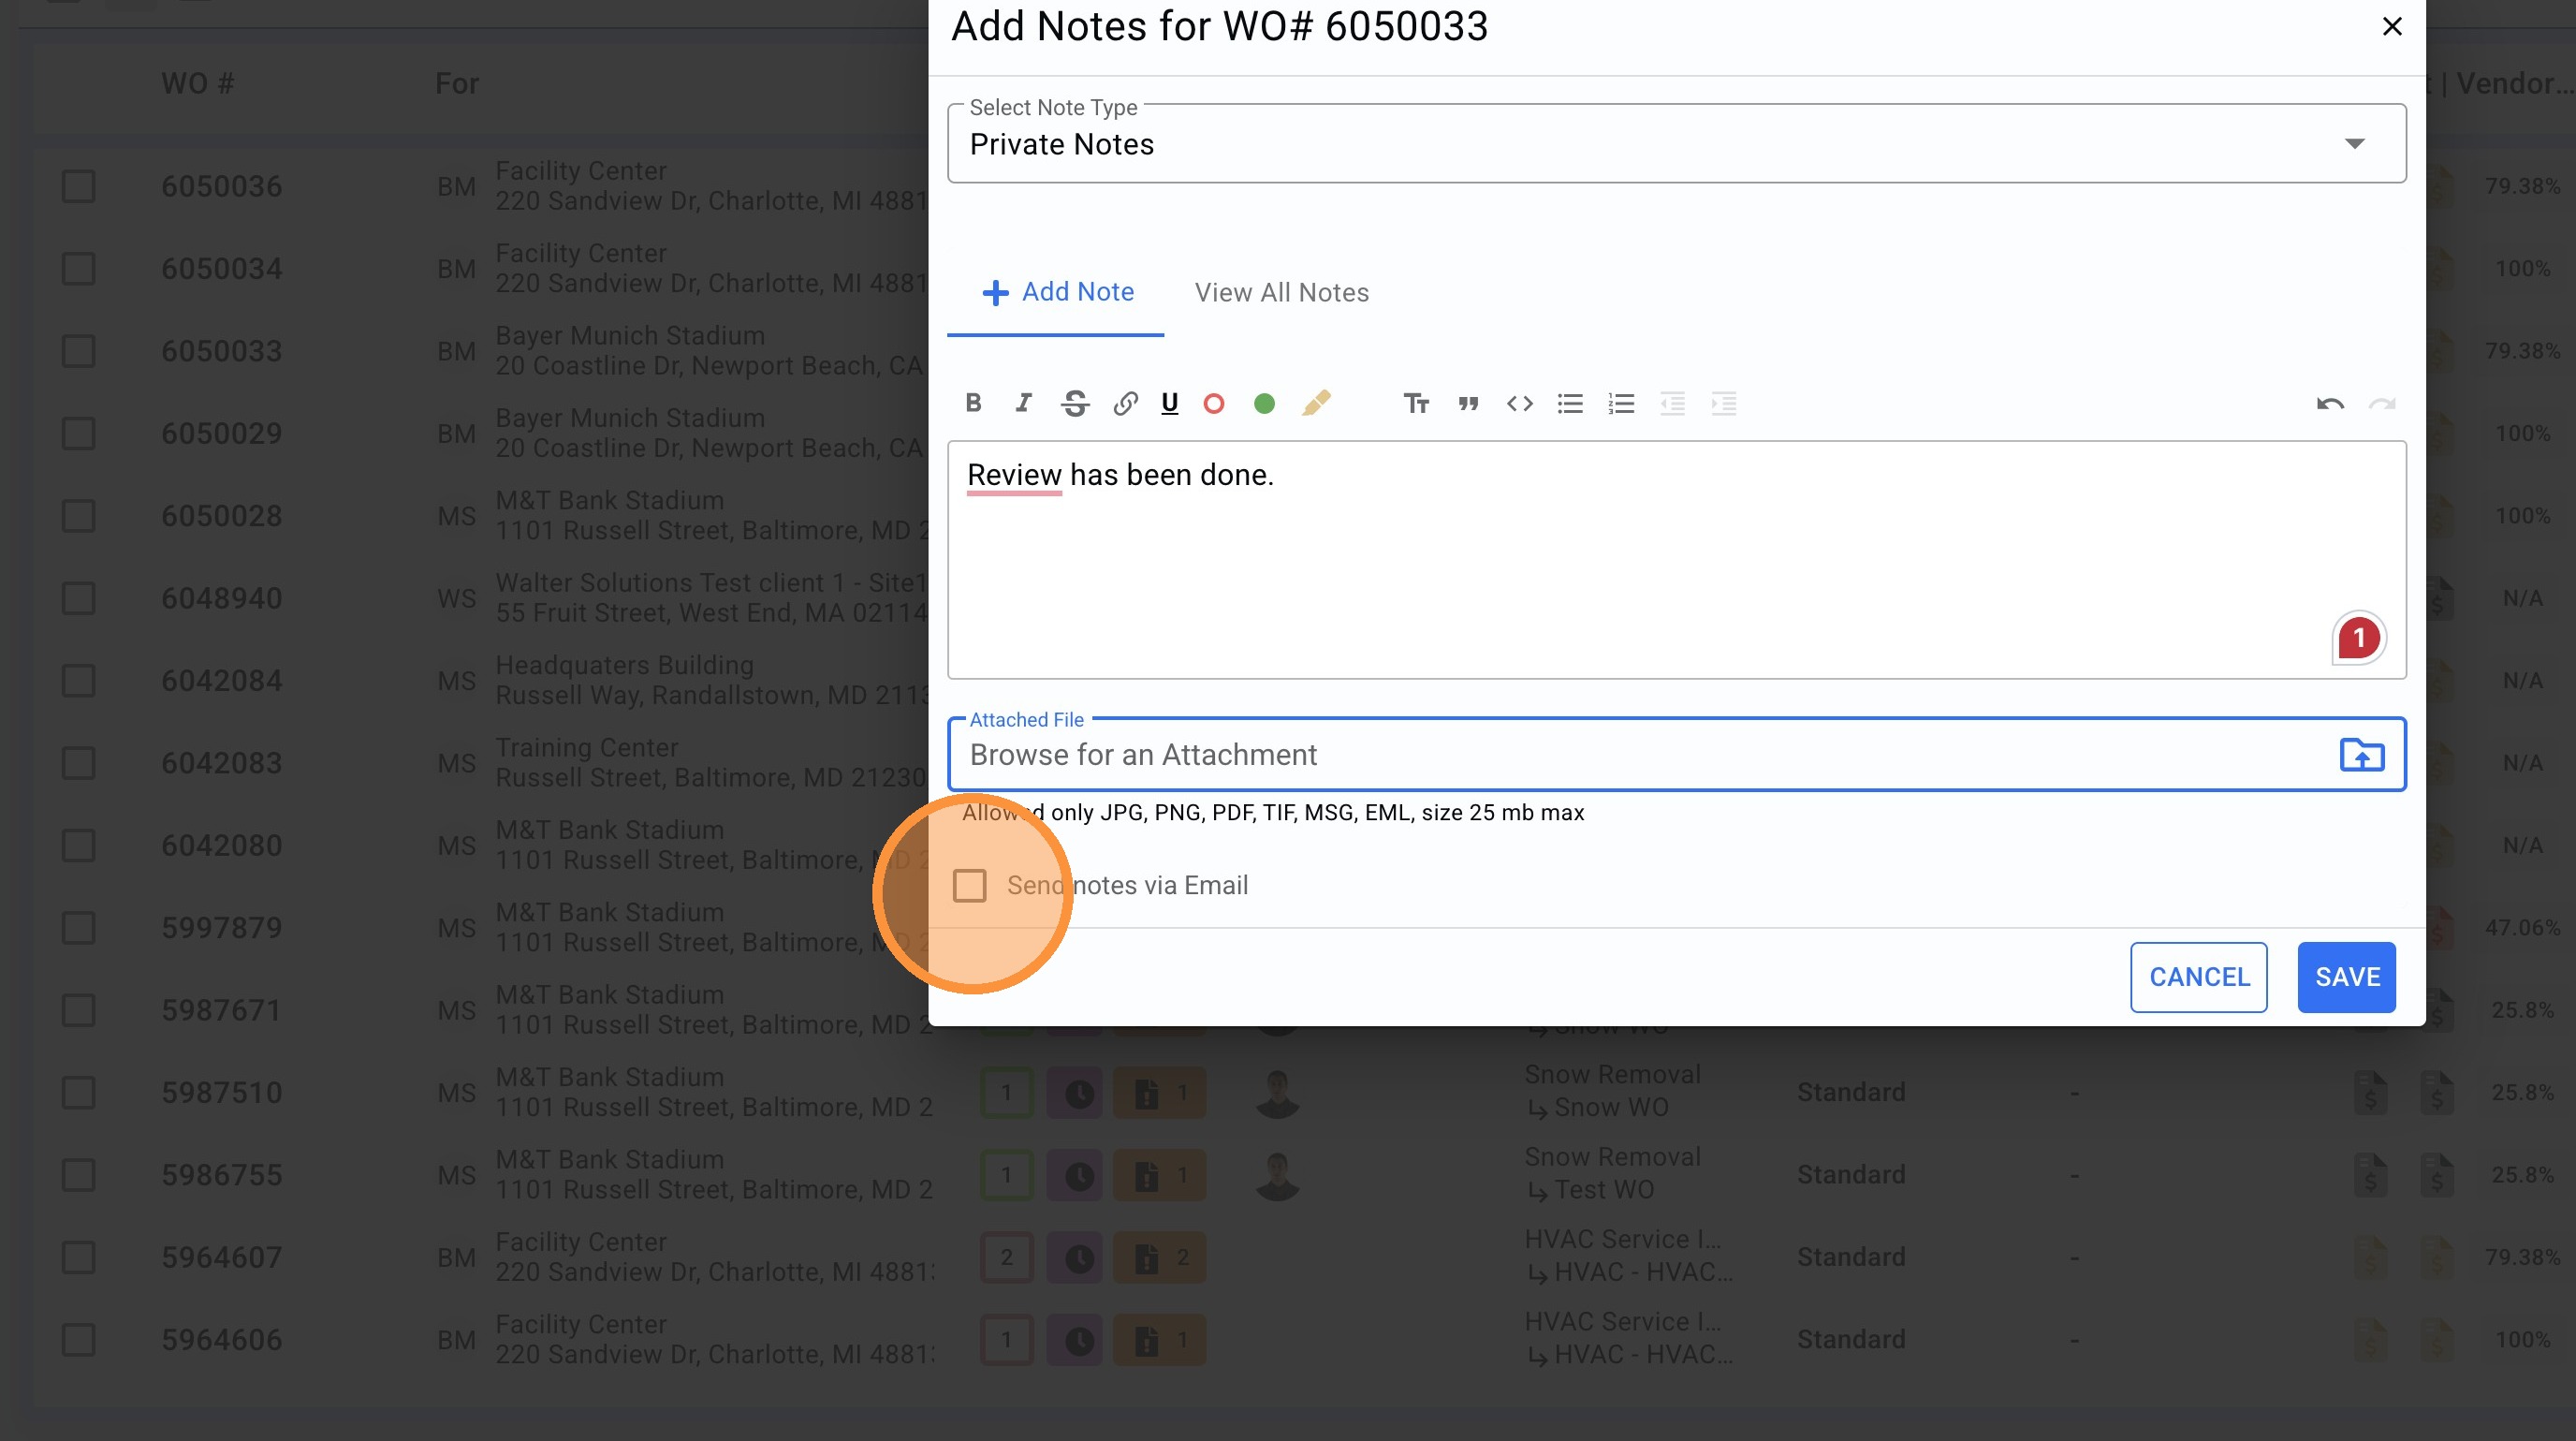Image resolution: width=2576 pixels, height=1441 pixels.
Task: Open the text size heading options
Action: 1416,403
